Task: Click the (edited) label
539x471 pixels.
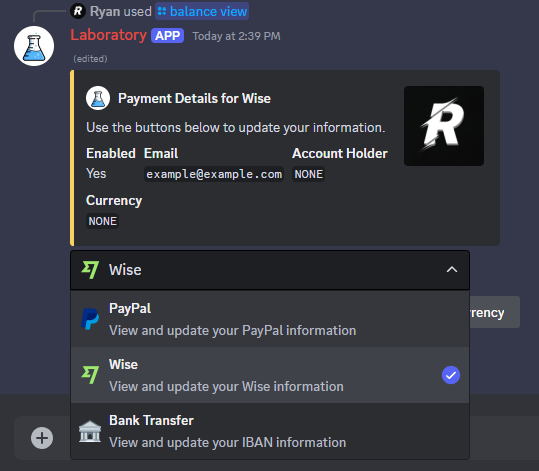Action: pos(90,59)
